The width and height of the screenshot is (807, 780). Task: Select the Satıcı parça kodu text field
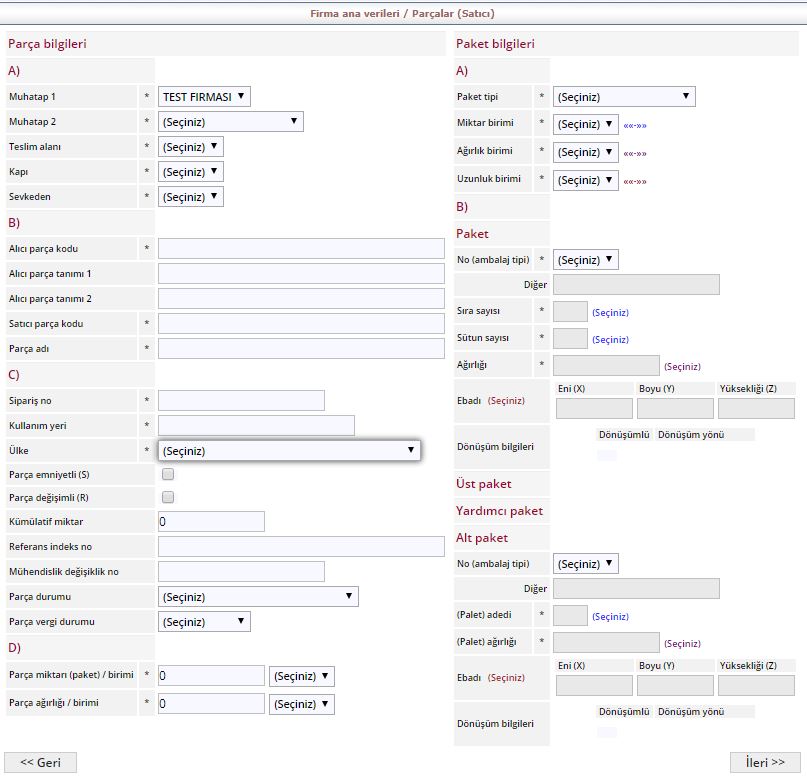click(x=301, y=324)
